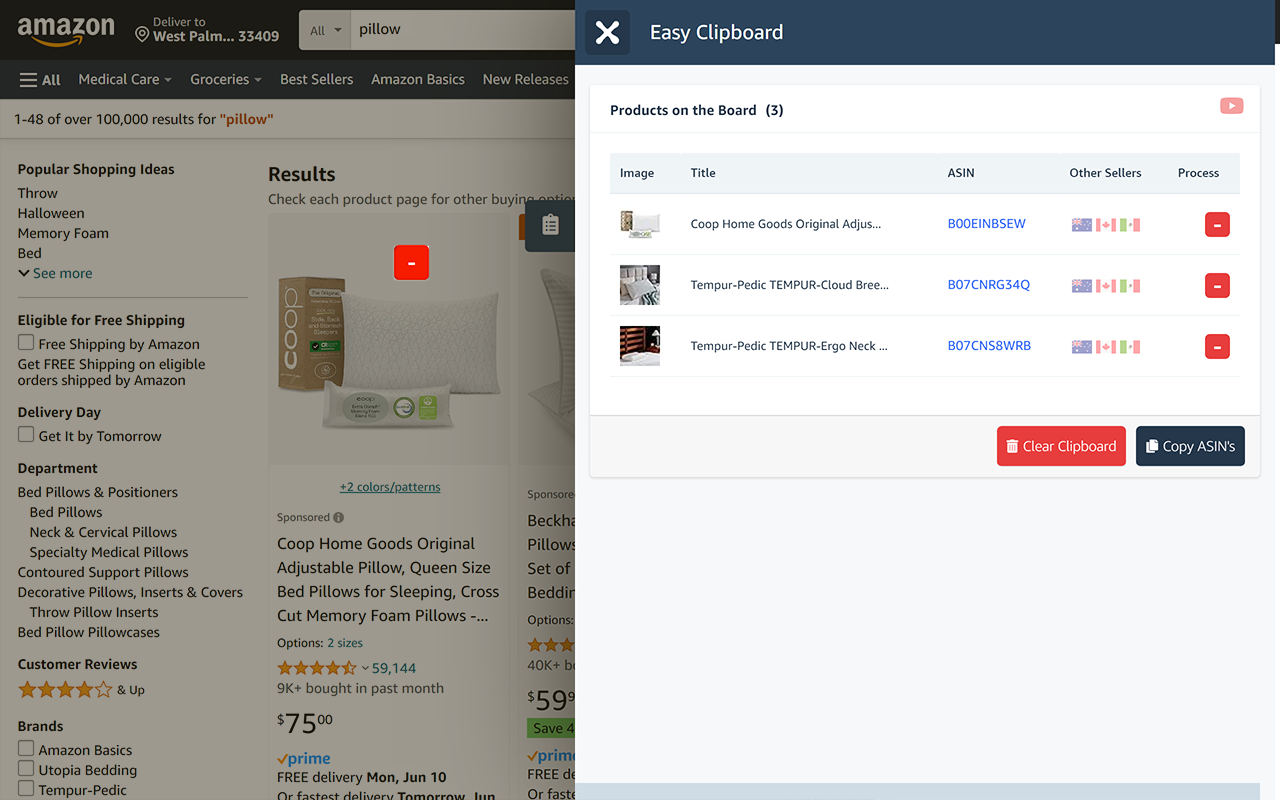
Task: Click the Mexico flag for B07CNS8WRB
Action: (1130, 347)
